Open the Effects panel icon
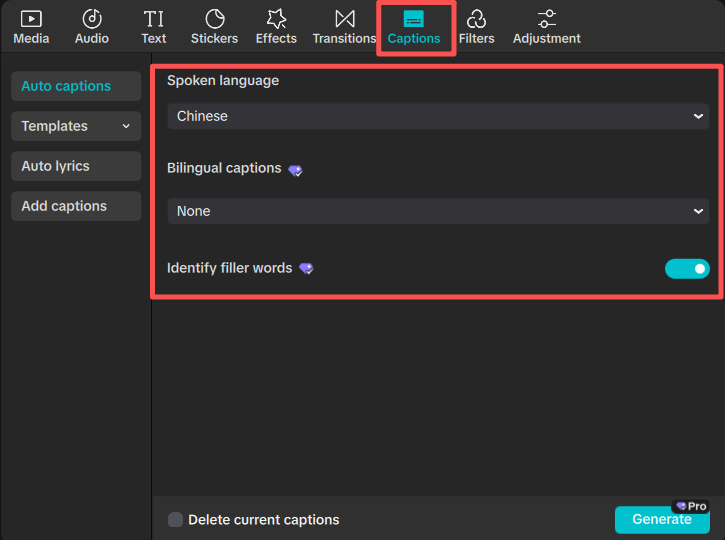 click(276, 19)
